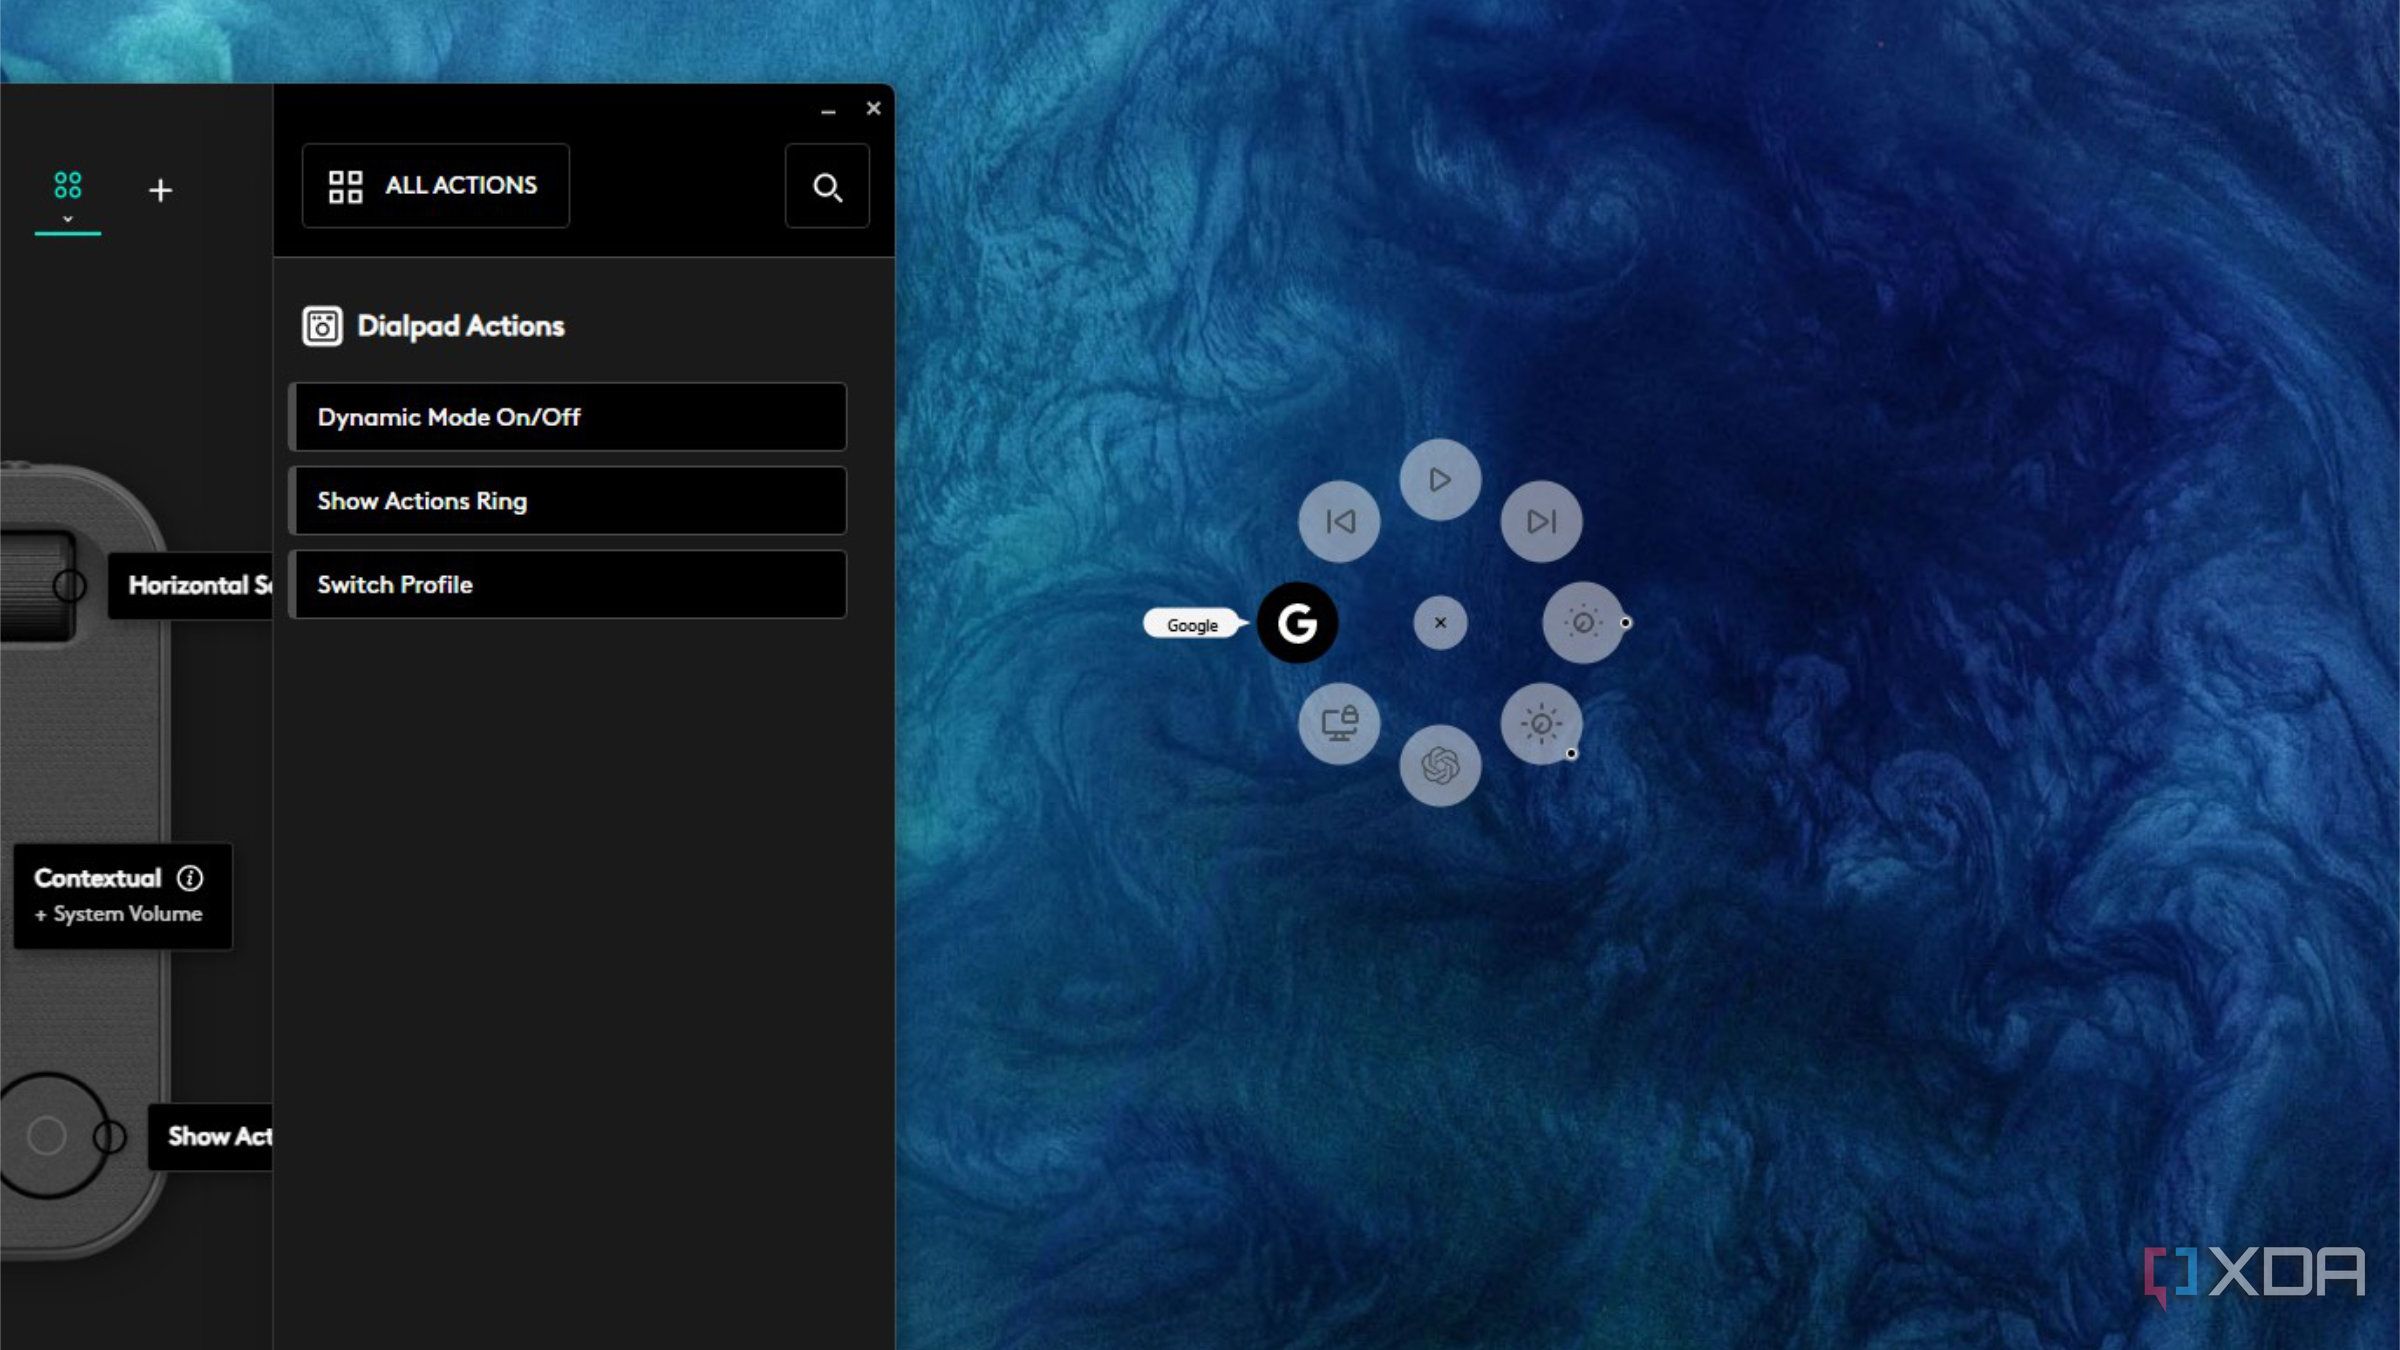The width and height of the screenshot is (2400, 1350).
Task: Click the lock screen icon in ring
Action: (x=1339, y=724)
